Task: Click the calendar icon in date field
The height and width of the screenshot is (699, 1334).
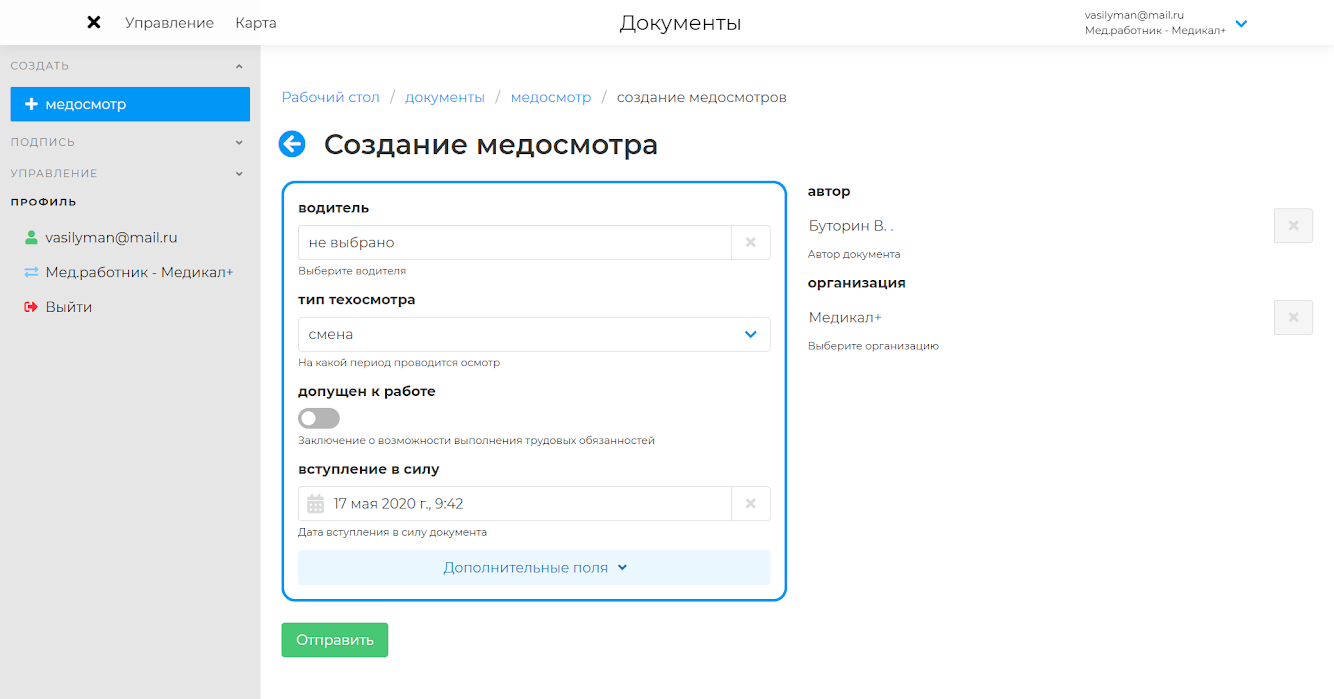Action: 316,504
